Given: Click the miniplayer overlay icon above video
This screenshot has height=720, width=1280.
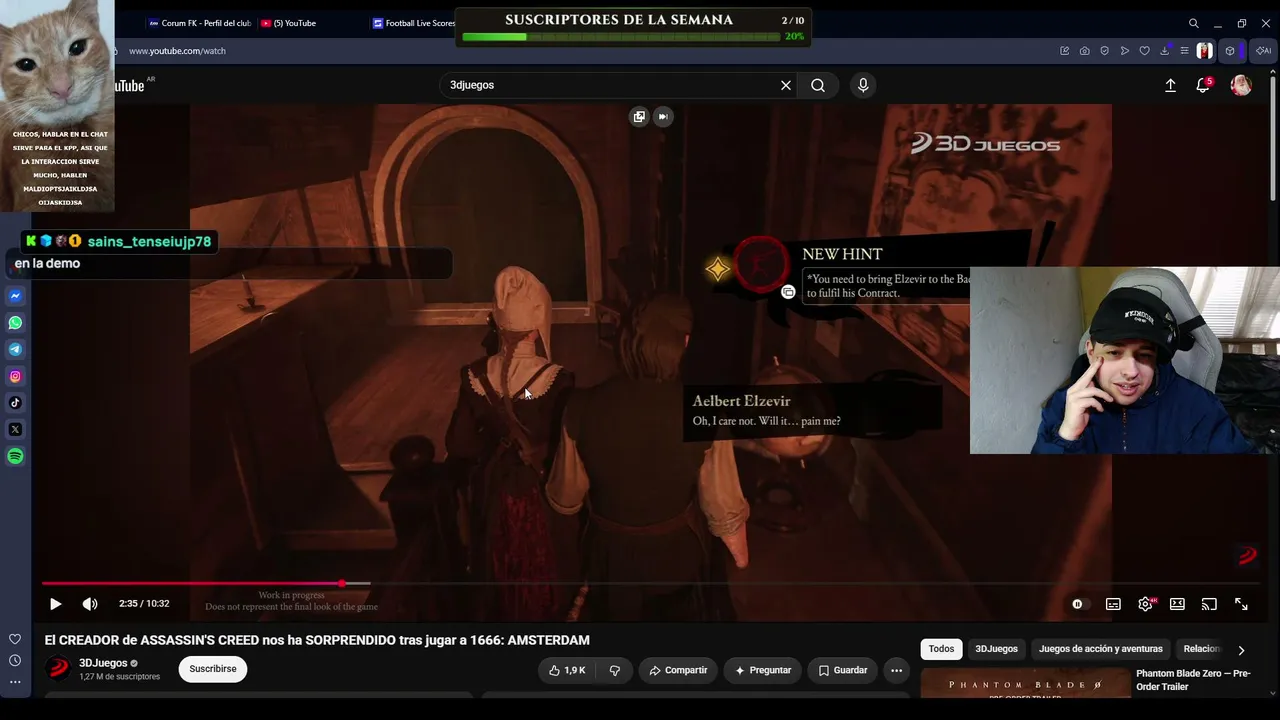Looking at the screenshot, I should point(639,117).
